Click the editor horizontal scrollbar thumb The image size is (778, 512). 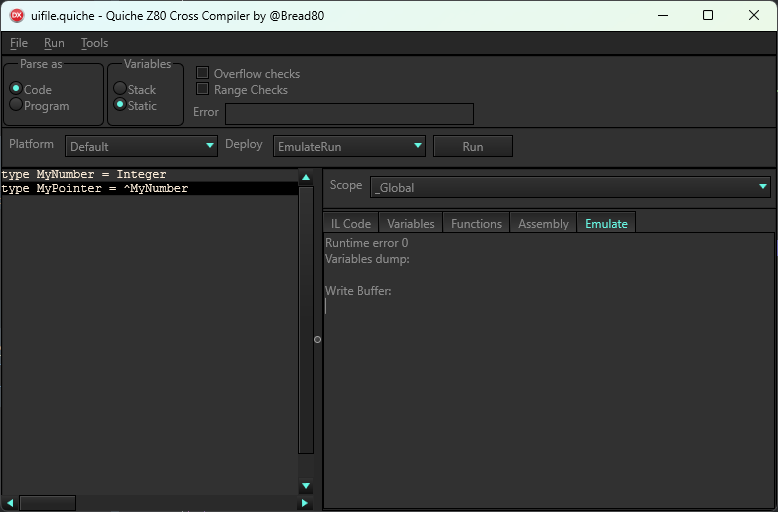tap(48, 503)
